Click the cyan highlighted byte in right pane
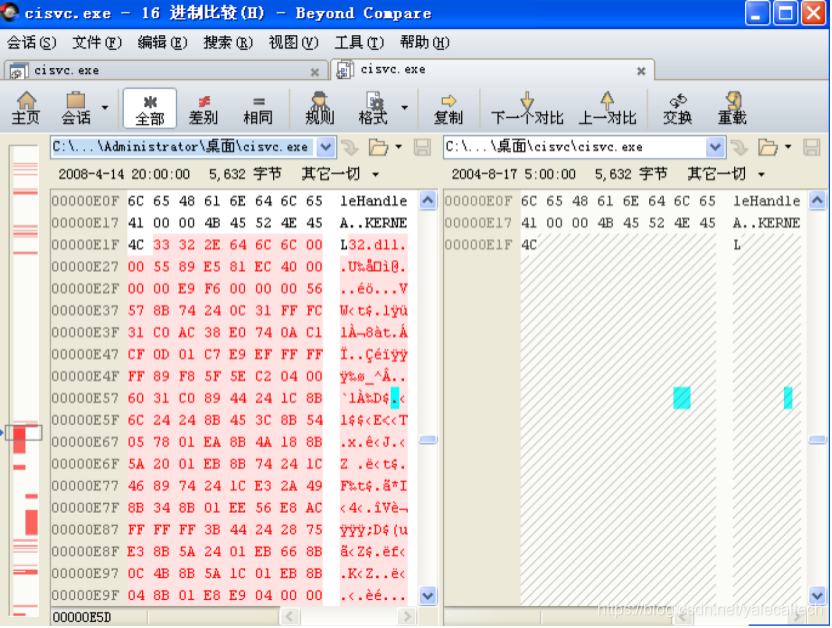Viewport: 832px width, 628px height. pyautogui.click(x=682, y=398)
